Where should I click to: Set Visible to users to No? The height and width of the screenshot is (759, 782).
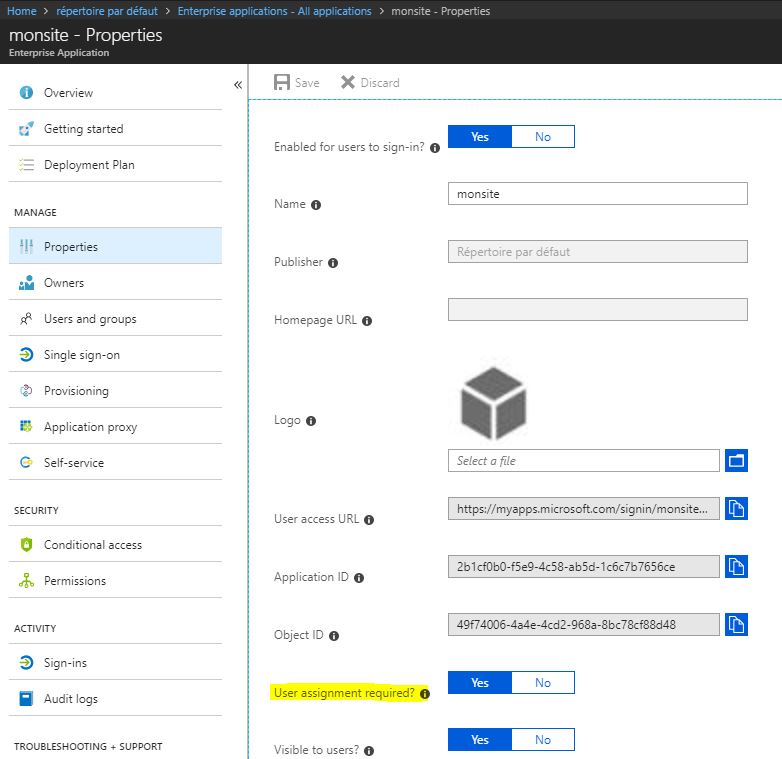tap(543, 740)
